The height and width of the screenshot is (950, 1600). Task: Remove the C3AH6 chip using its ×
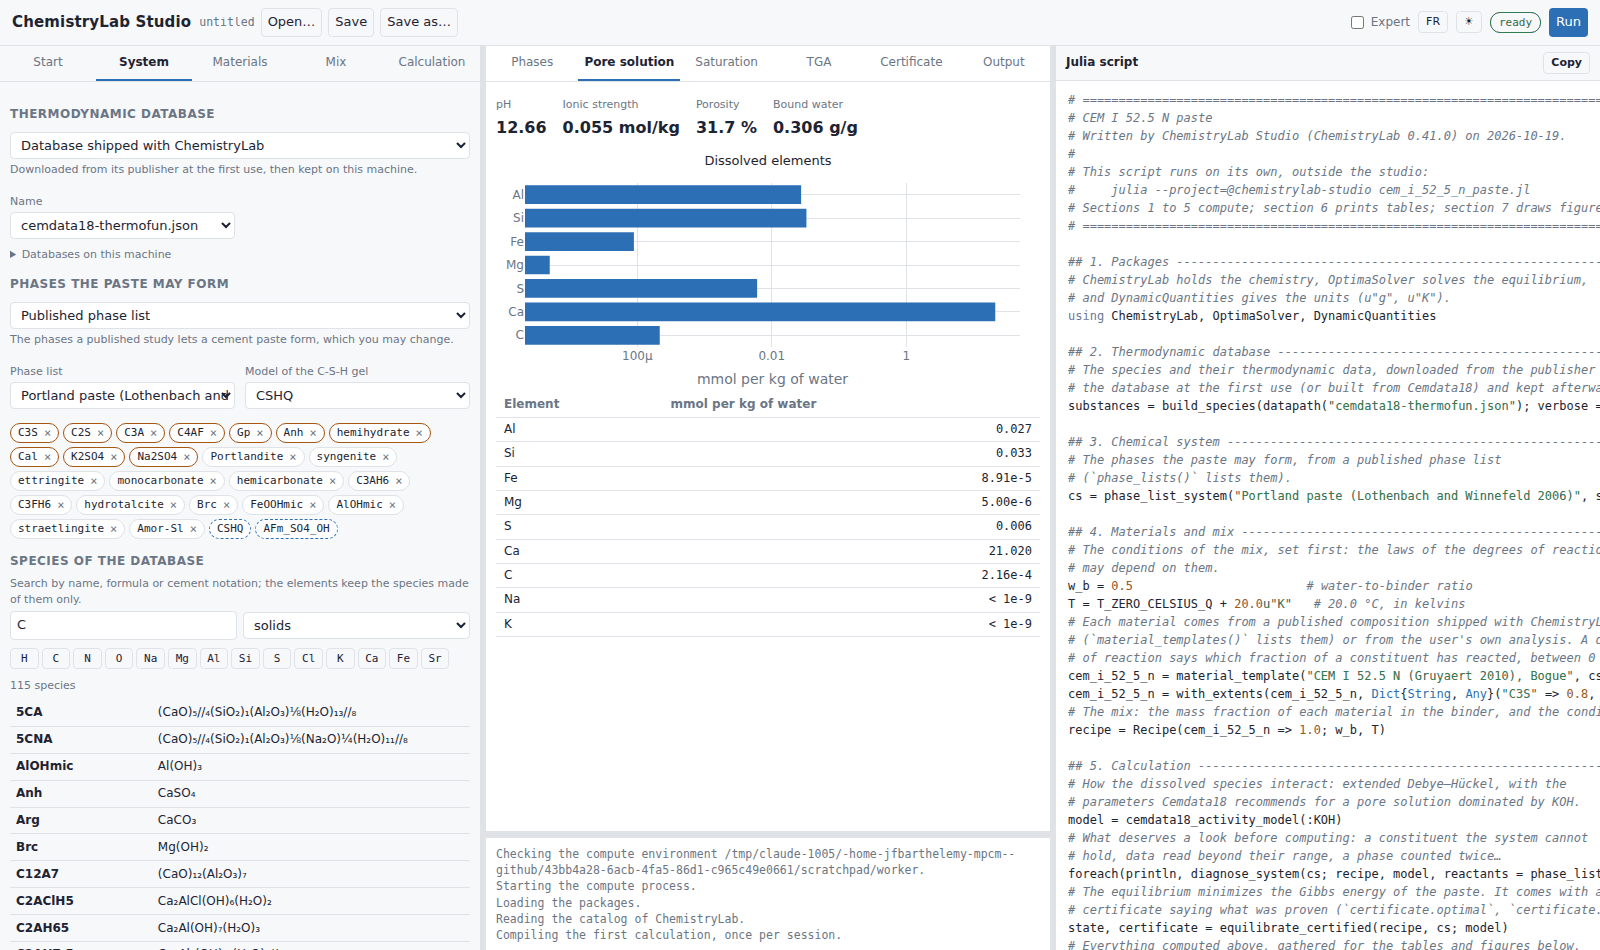pos(399,481)
